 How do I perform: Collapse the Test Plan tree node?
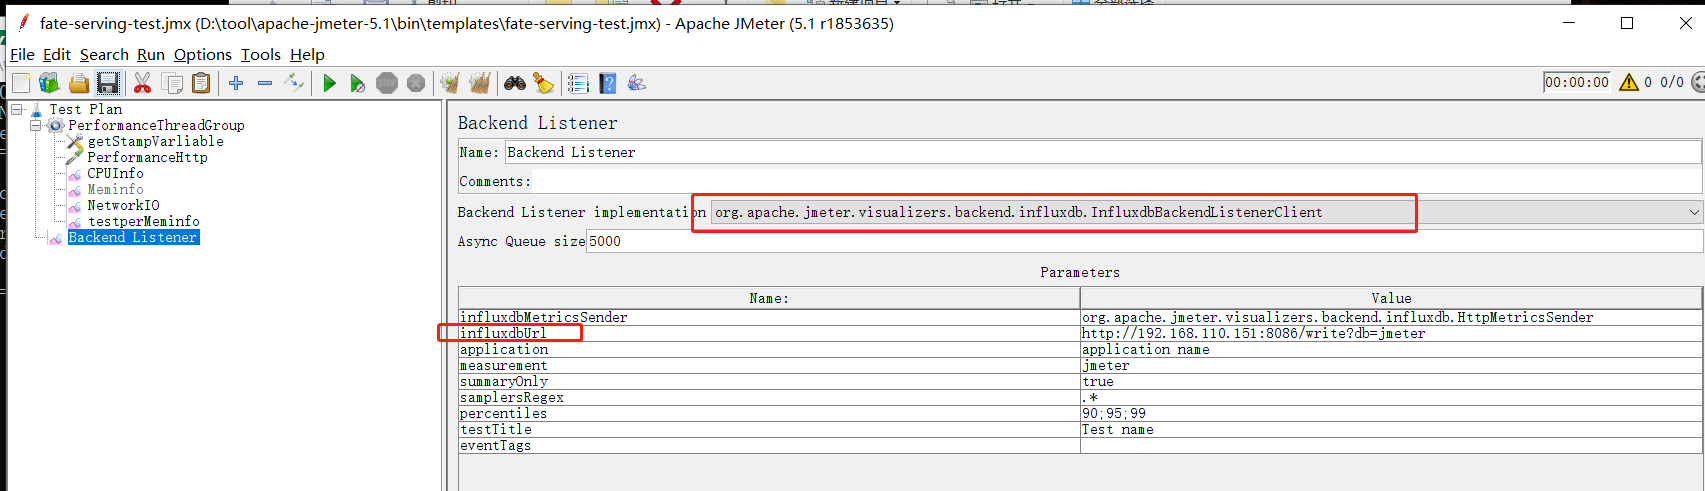tap(17, 109)
